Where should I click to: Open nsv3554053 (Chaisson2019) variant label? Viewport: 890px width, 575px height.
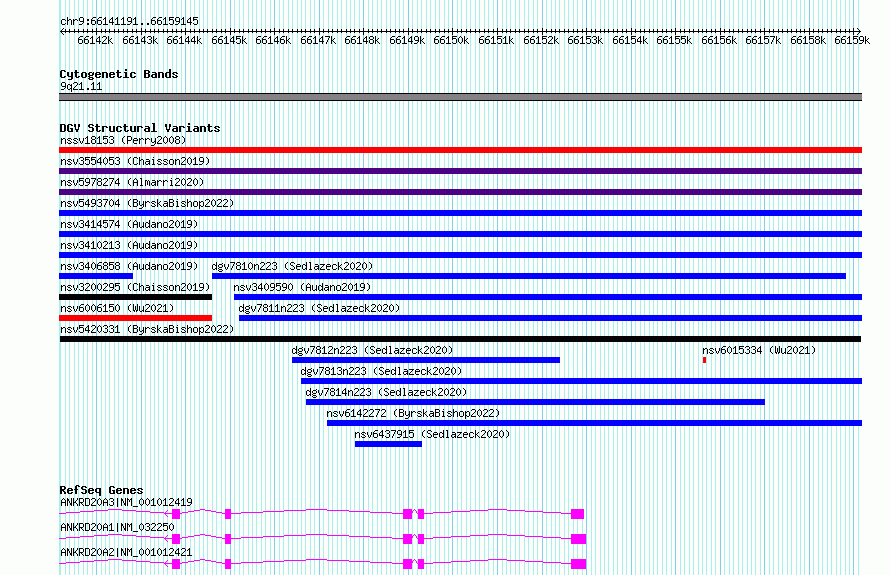(x=135, y=161)
